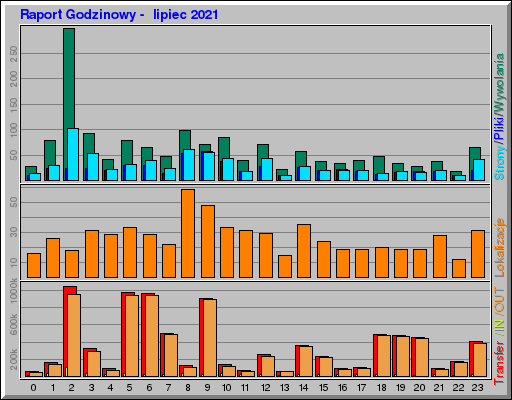Click the 10 y-axis label of Lokalizacje chart
Viewport: 512px width, 400px height.
[x=14, y=262]
